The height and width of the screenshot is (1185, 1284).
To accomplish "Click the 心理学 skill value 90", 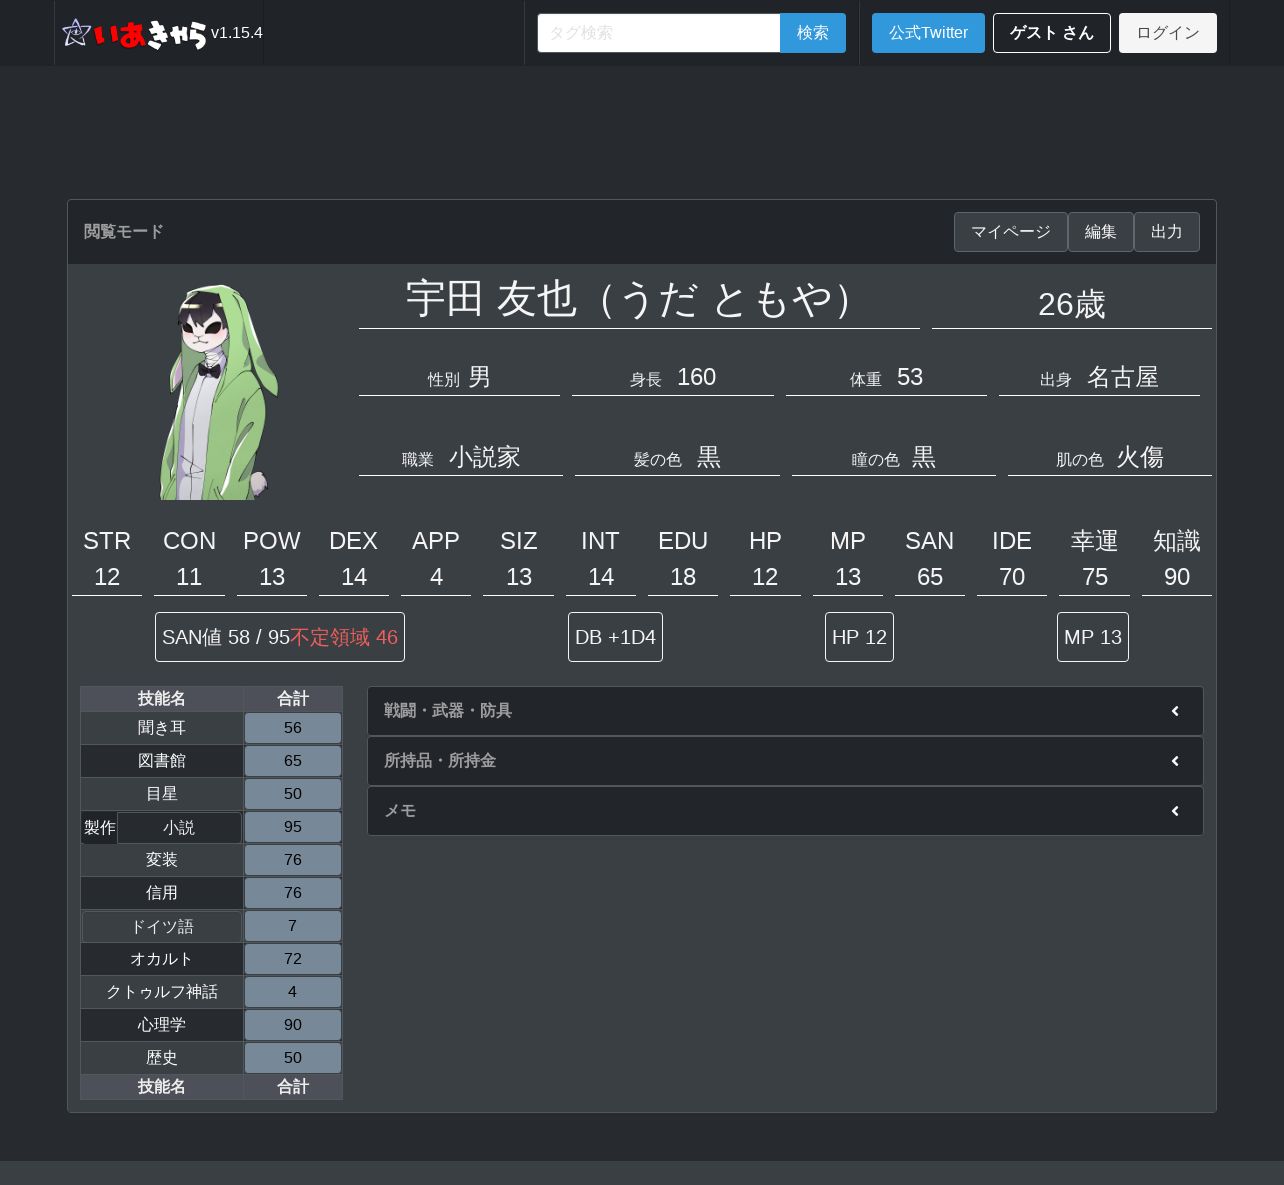I will tap(293, 1025).
